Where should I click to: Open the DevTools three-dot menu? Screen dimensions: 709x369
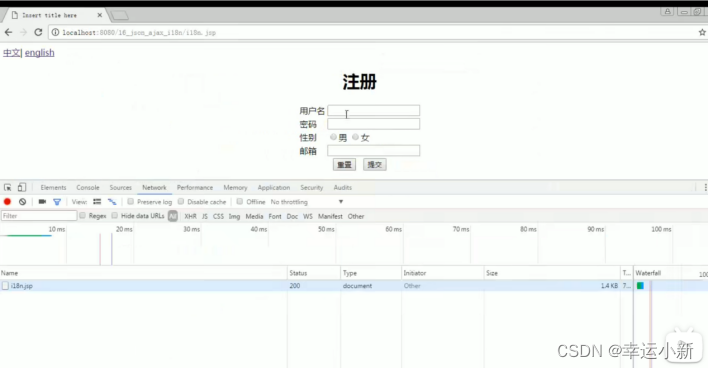coord(705,187)
